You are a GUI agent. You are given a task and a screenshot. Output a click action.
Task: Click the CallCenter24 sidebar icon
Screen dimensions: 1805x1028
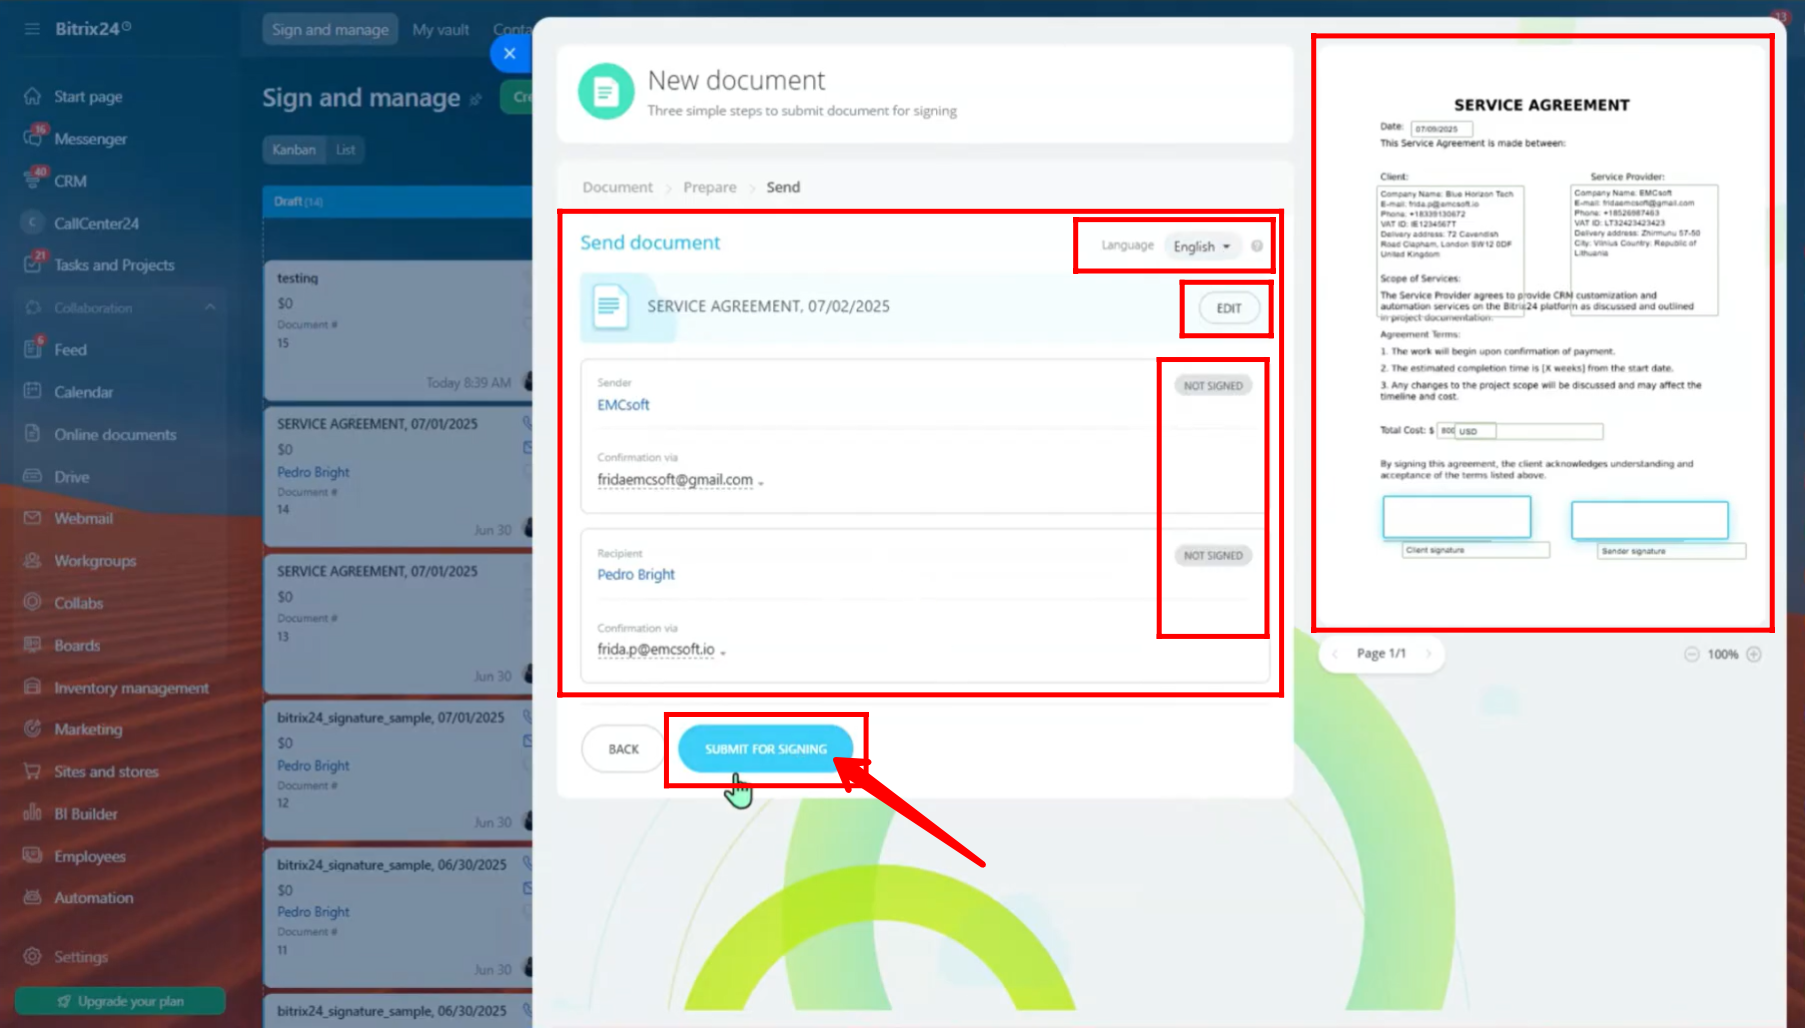point(32,223)
